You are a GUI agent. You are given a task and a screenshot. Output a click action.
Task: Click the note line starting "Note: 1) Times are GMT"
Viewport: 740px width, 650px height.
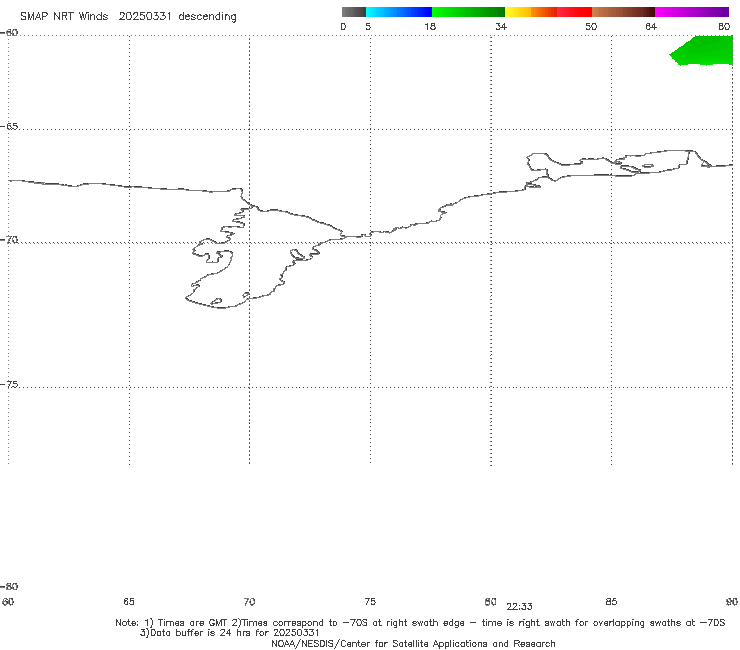click(420, 623)
